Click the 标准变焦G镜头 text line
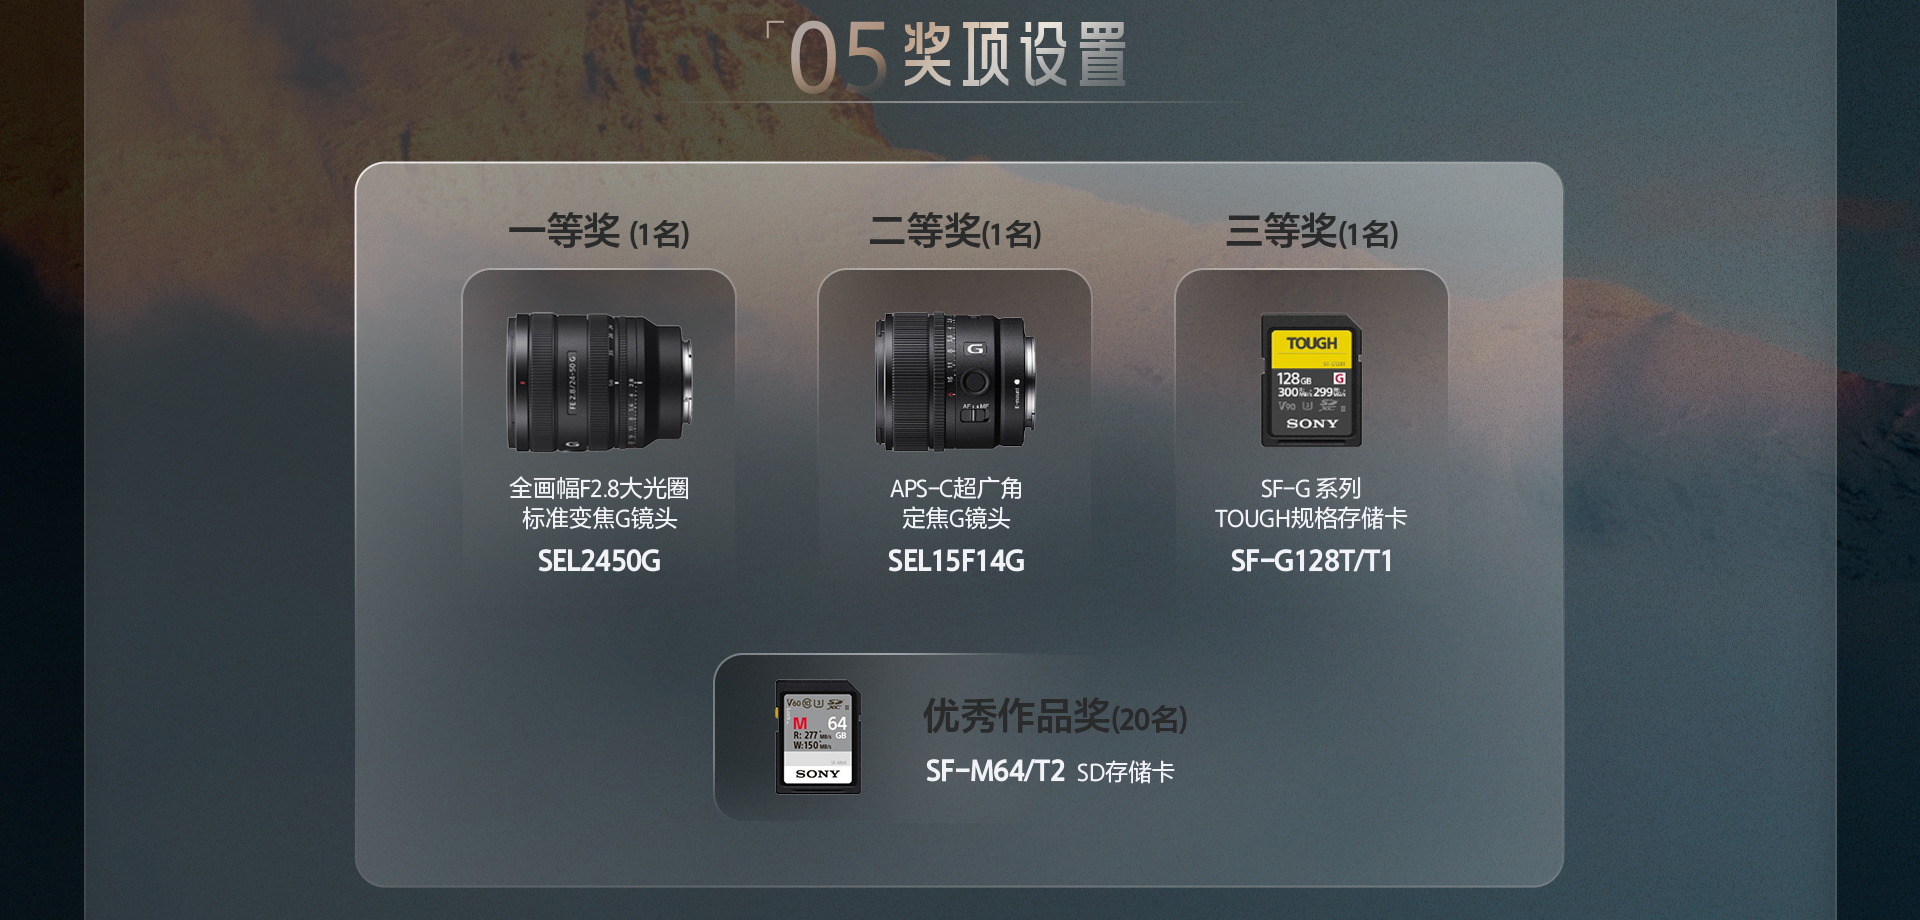1920x920 pixels. tap(599, 518)
